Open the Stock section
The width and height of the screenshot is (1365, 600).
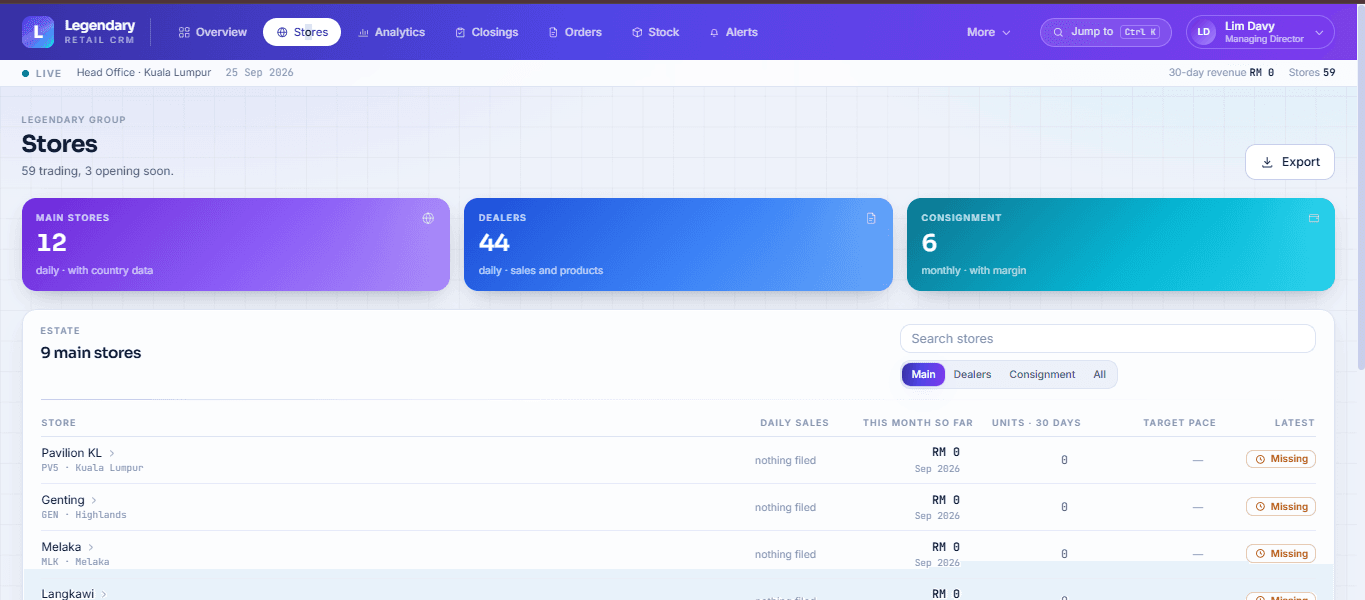(655, 32)
